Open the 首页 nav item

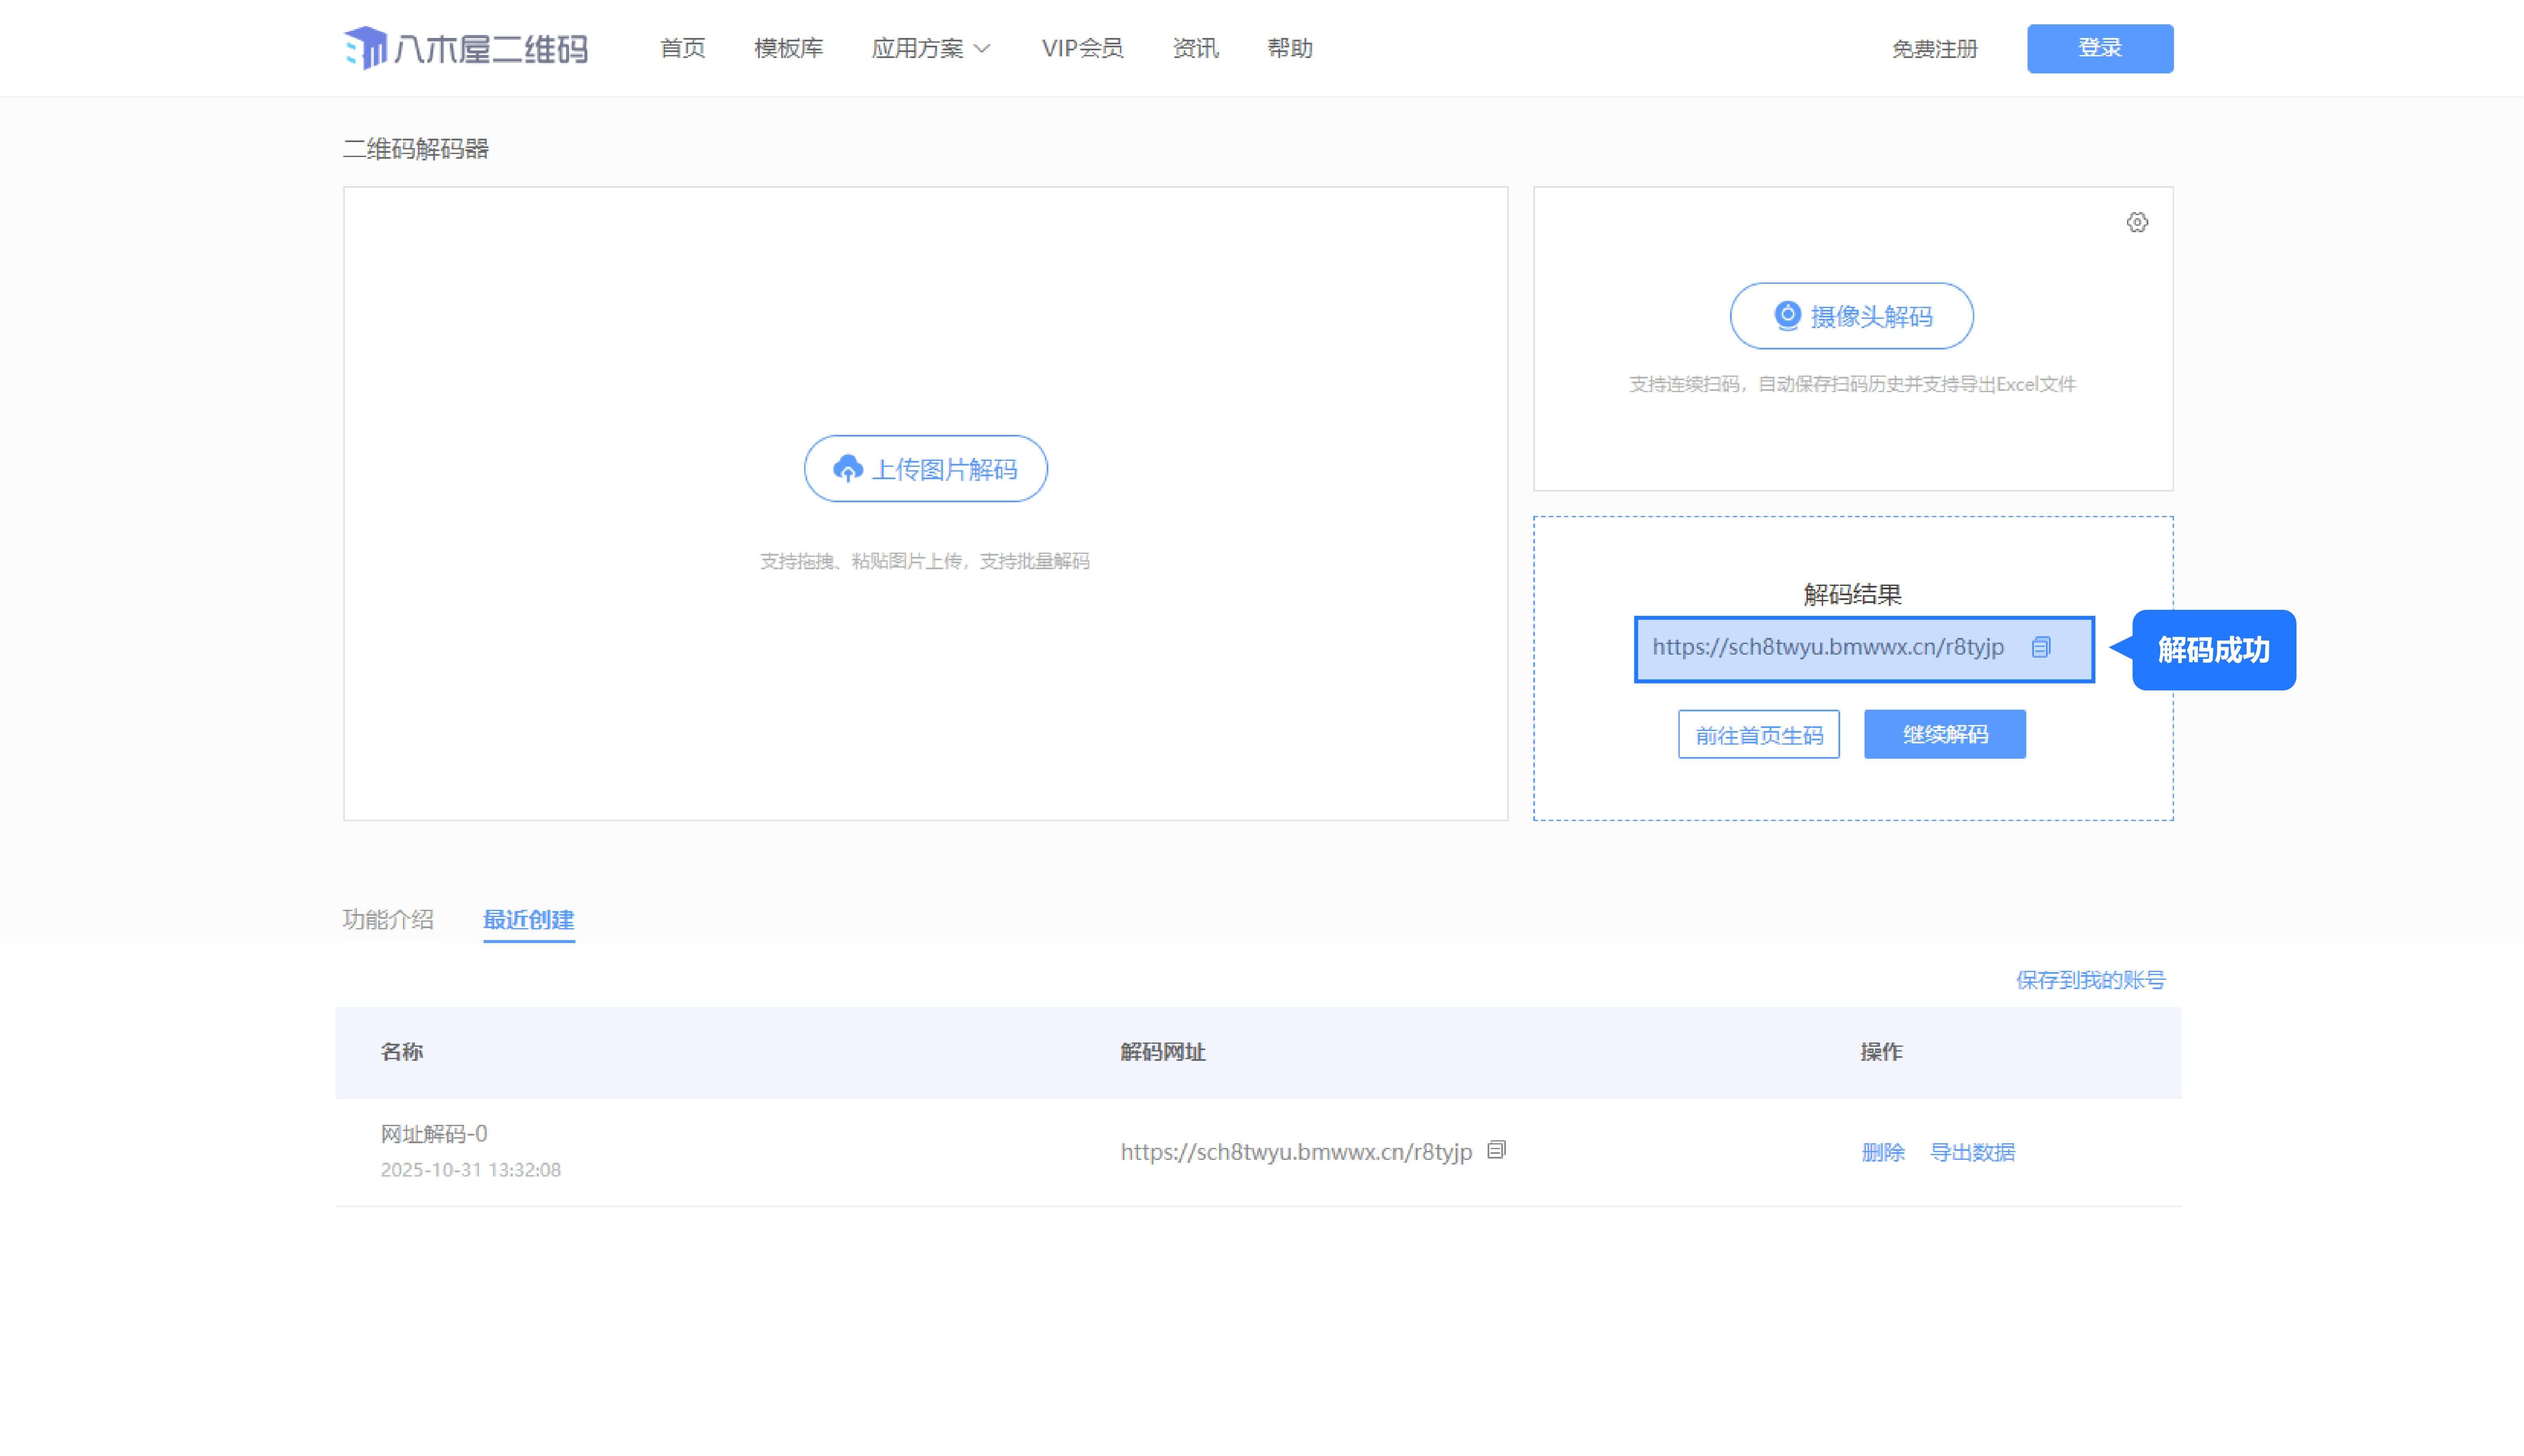pos(683,48)
